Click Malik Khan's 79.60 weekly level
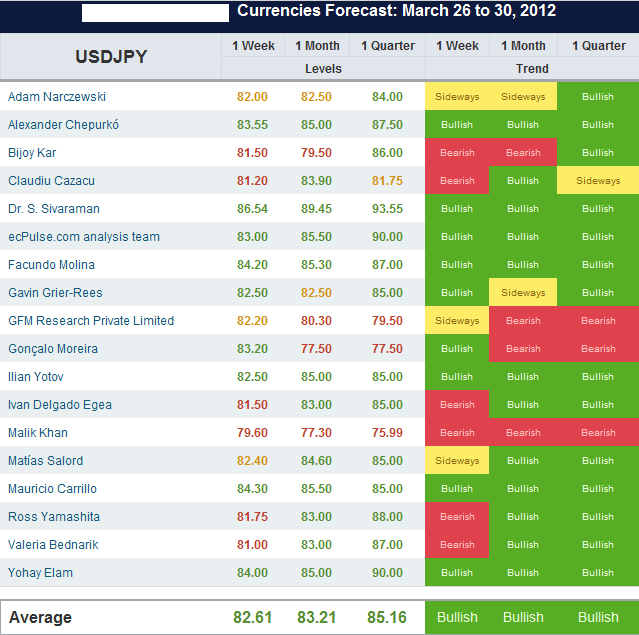Screen dimensions: 639x635 pyautogui.click(x=252, y=433)
